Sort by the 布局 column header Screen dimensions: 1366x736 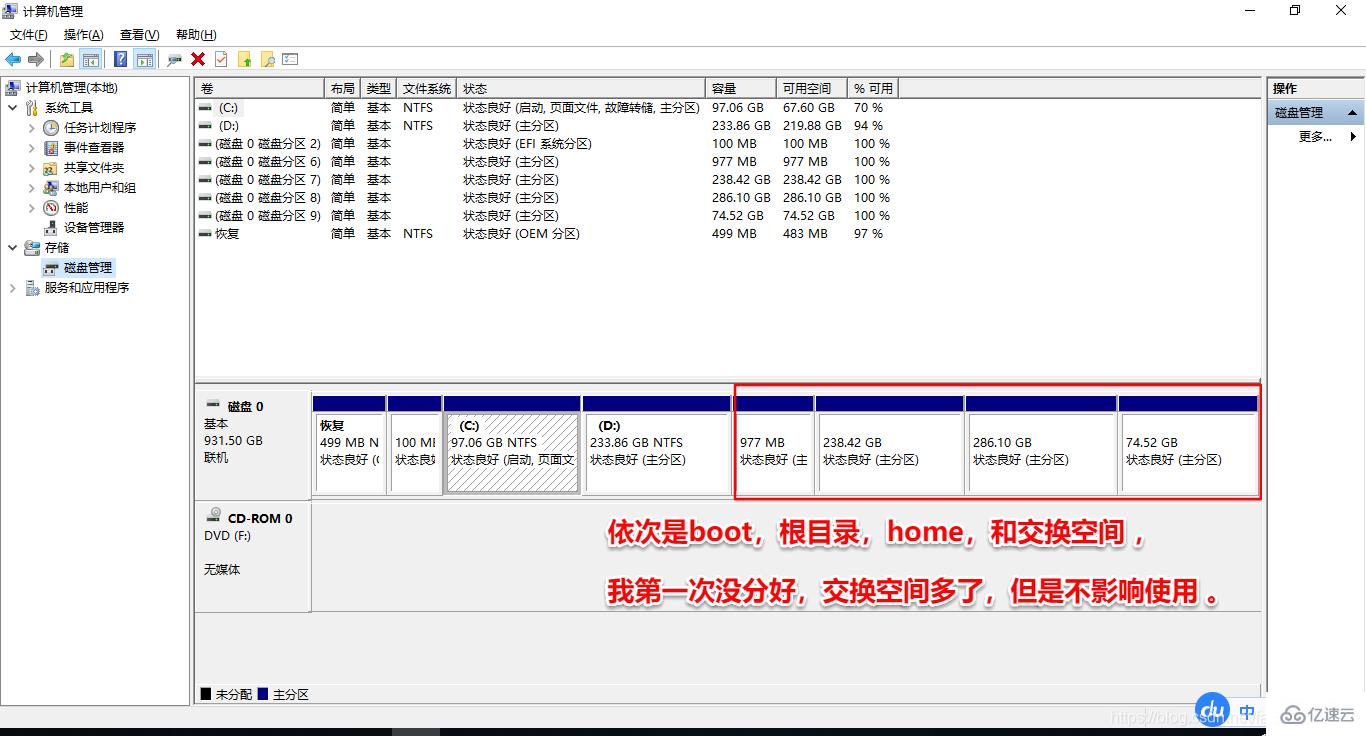343,89
